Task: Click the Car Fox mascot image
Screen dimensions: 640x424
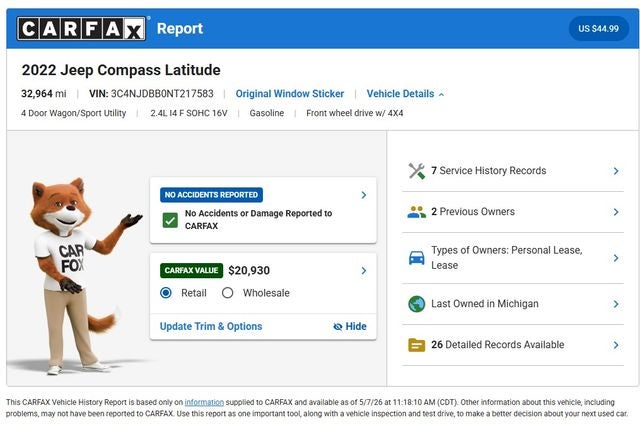Action: click(x=80, y=275)
